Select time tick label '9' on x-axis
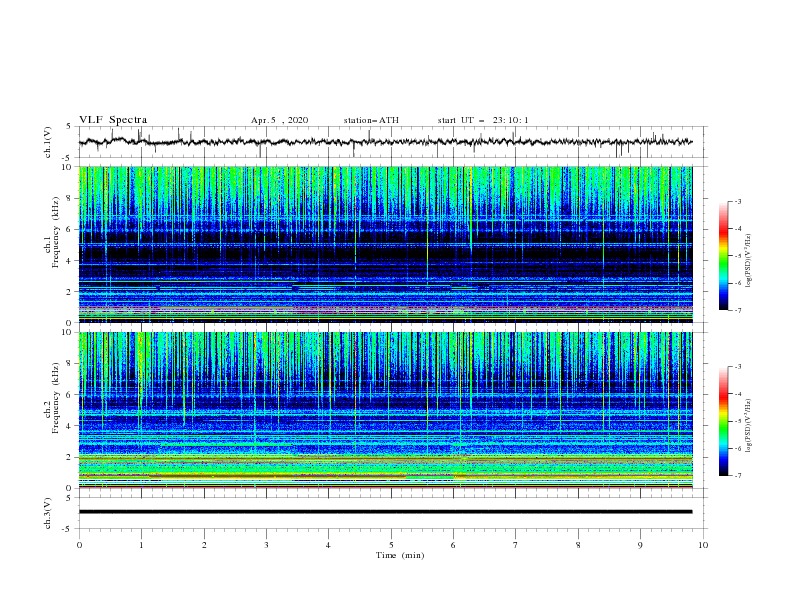 coord(640,545)
